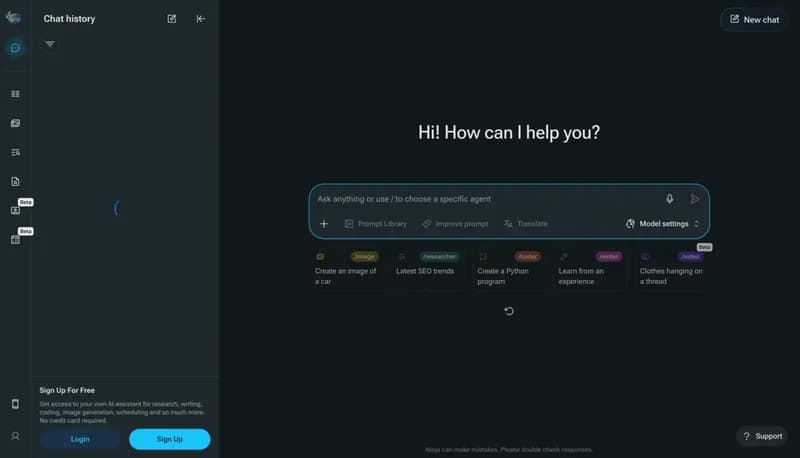Screen dimensions: 800x458
Task: Click Improve prompt
Action: [455, 224]
